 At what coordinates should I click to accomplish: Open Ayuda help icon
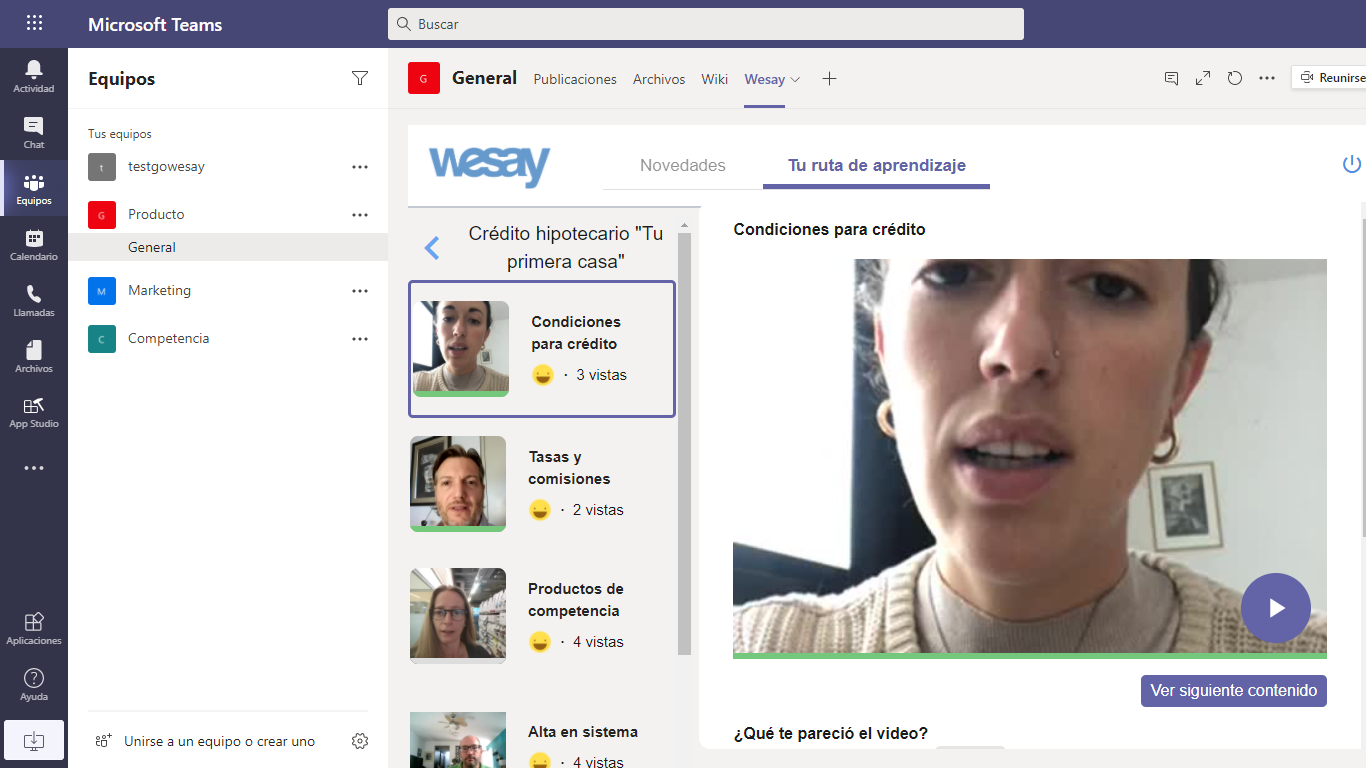click(x=34, y=685)
